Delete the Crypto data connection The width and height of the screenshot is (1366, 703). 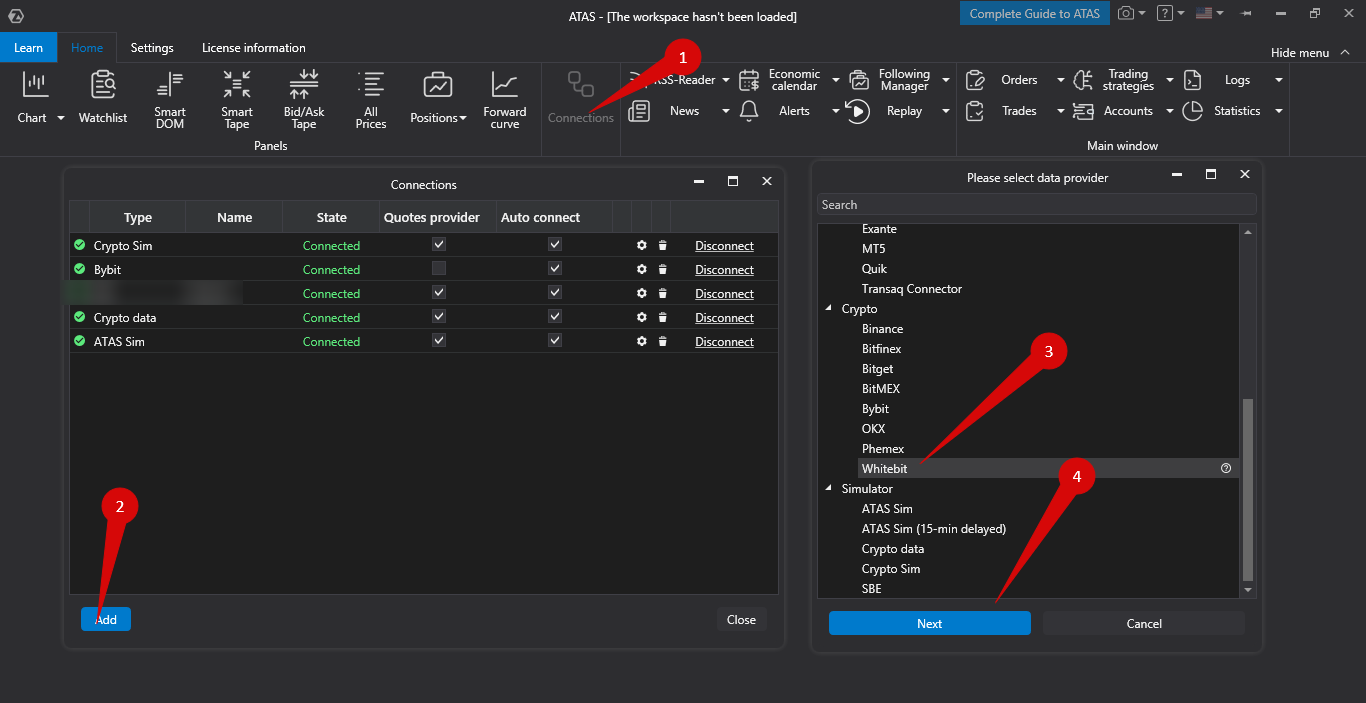(x=662, y=317)
